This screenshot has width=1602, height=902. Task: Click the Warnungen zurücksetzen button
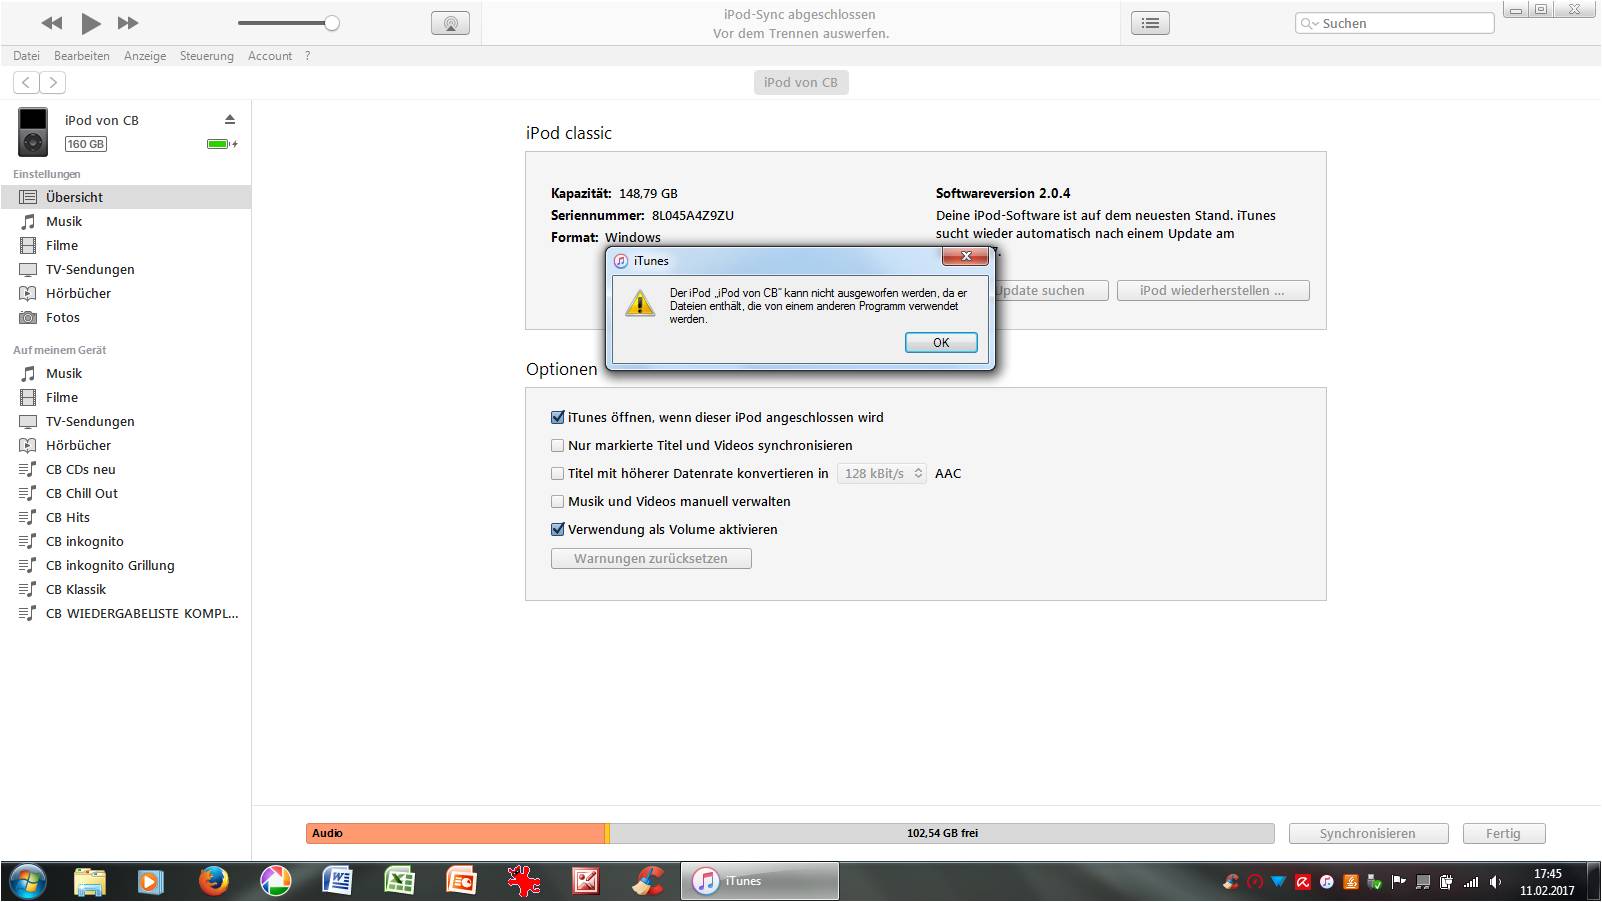coord(651,558)
